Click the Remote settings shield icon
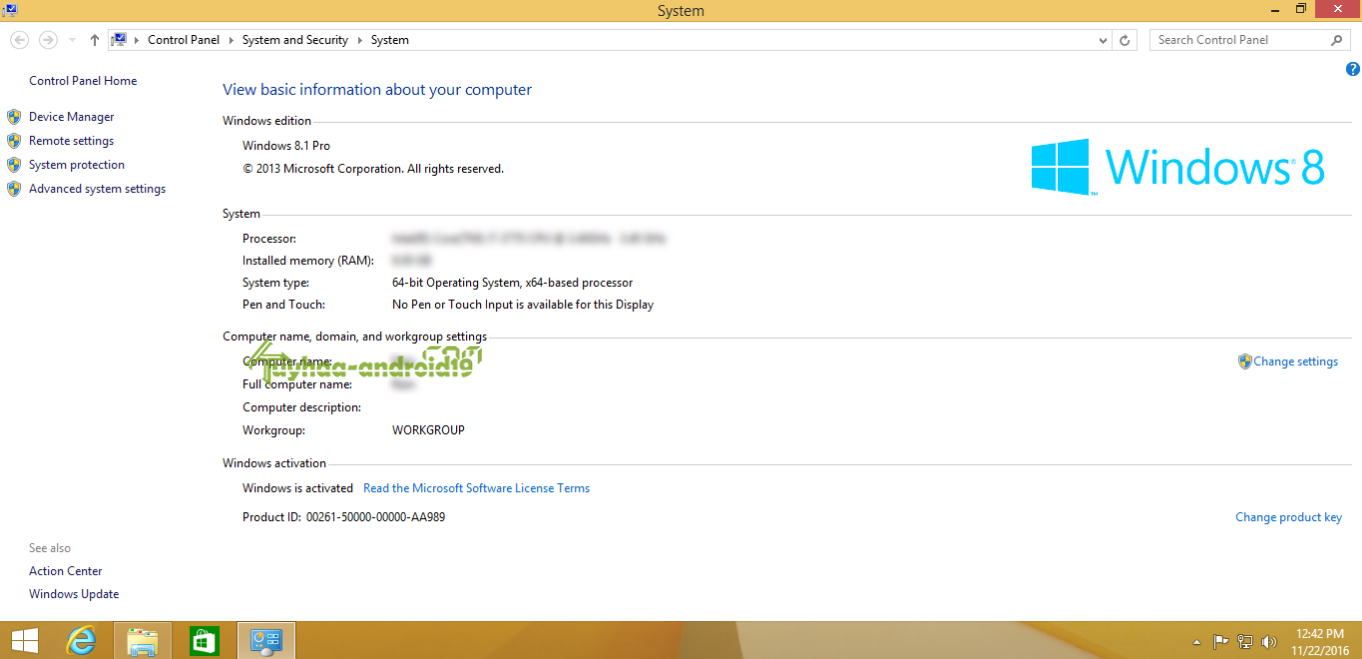 pos(14,141)
